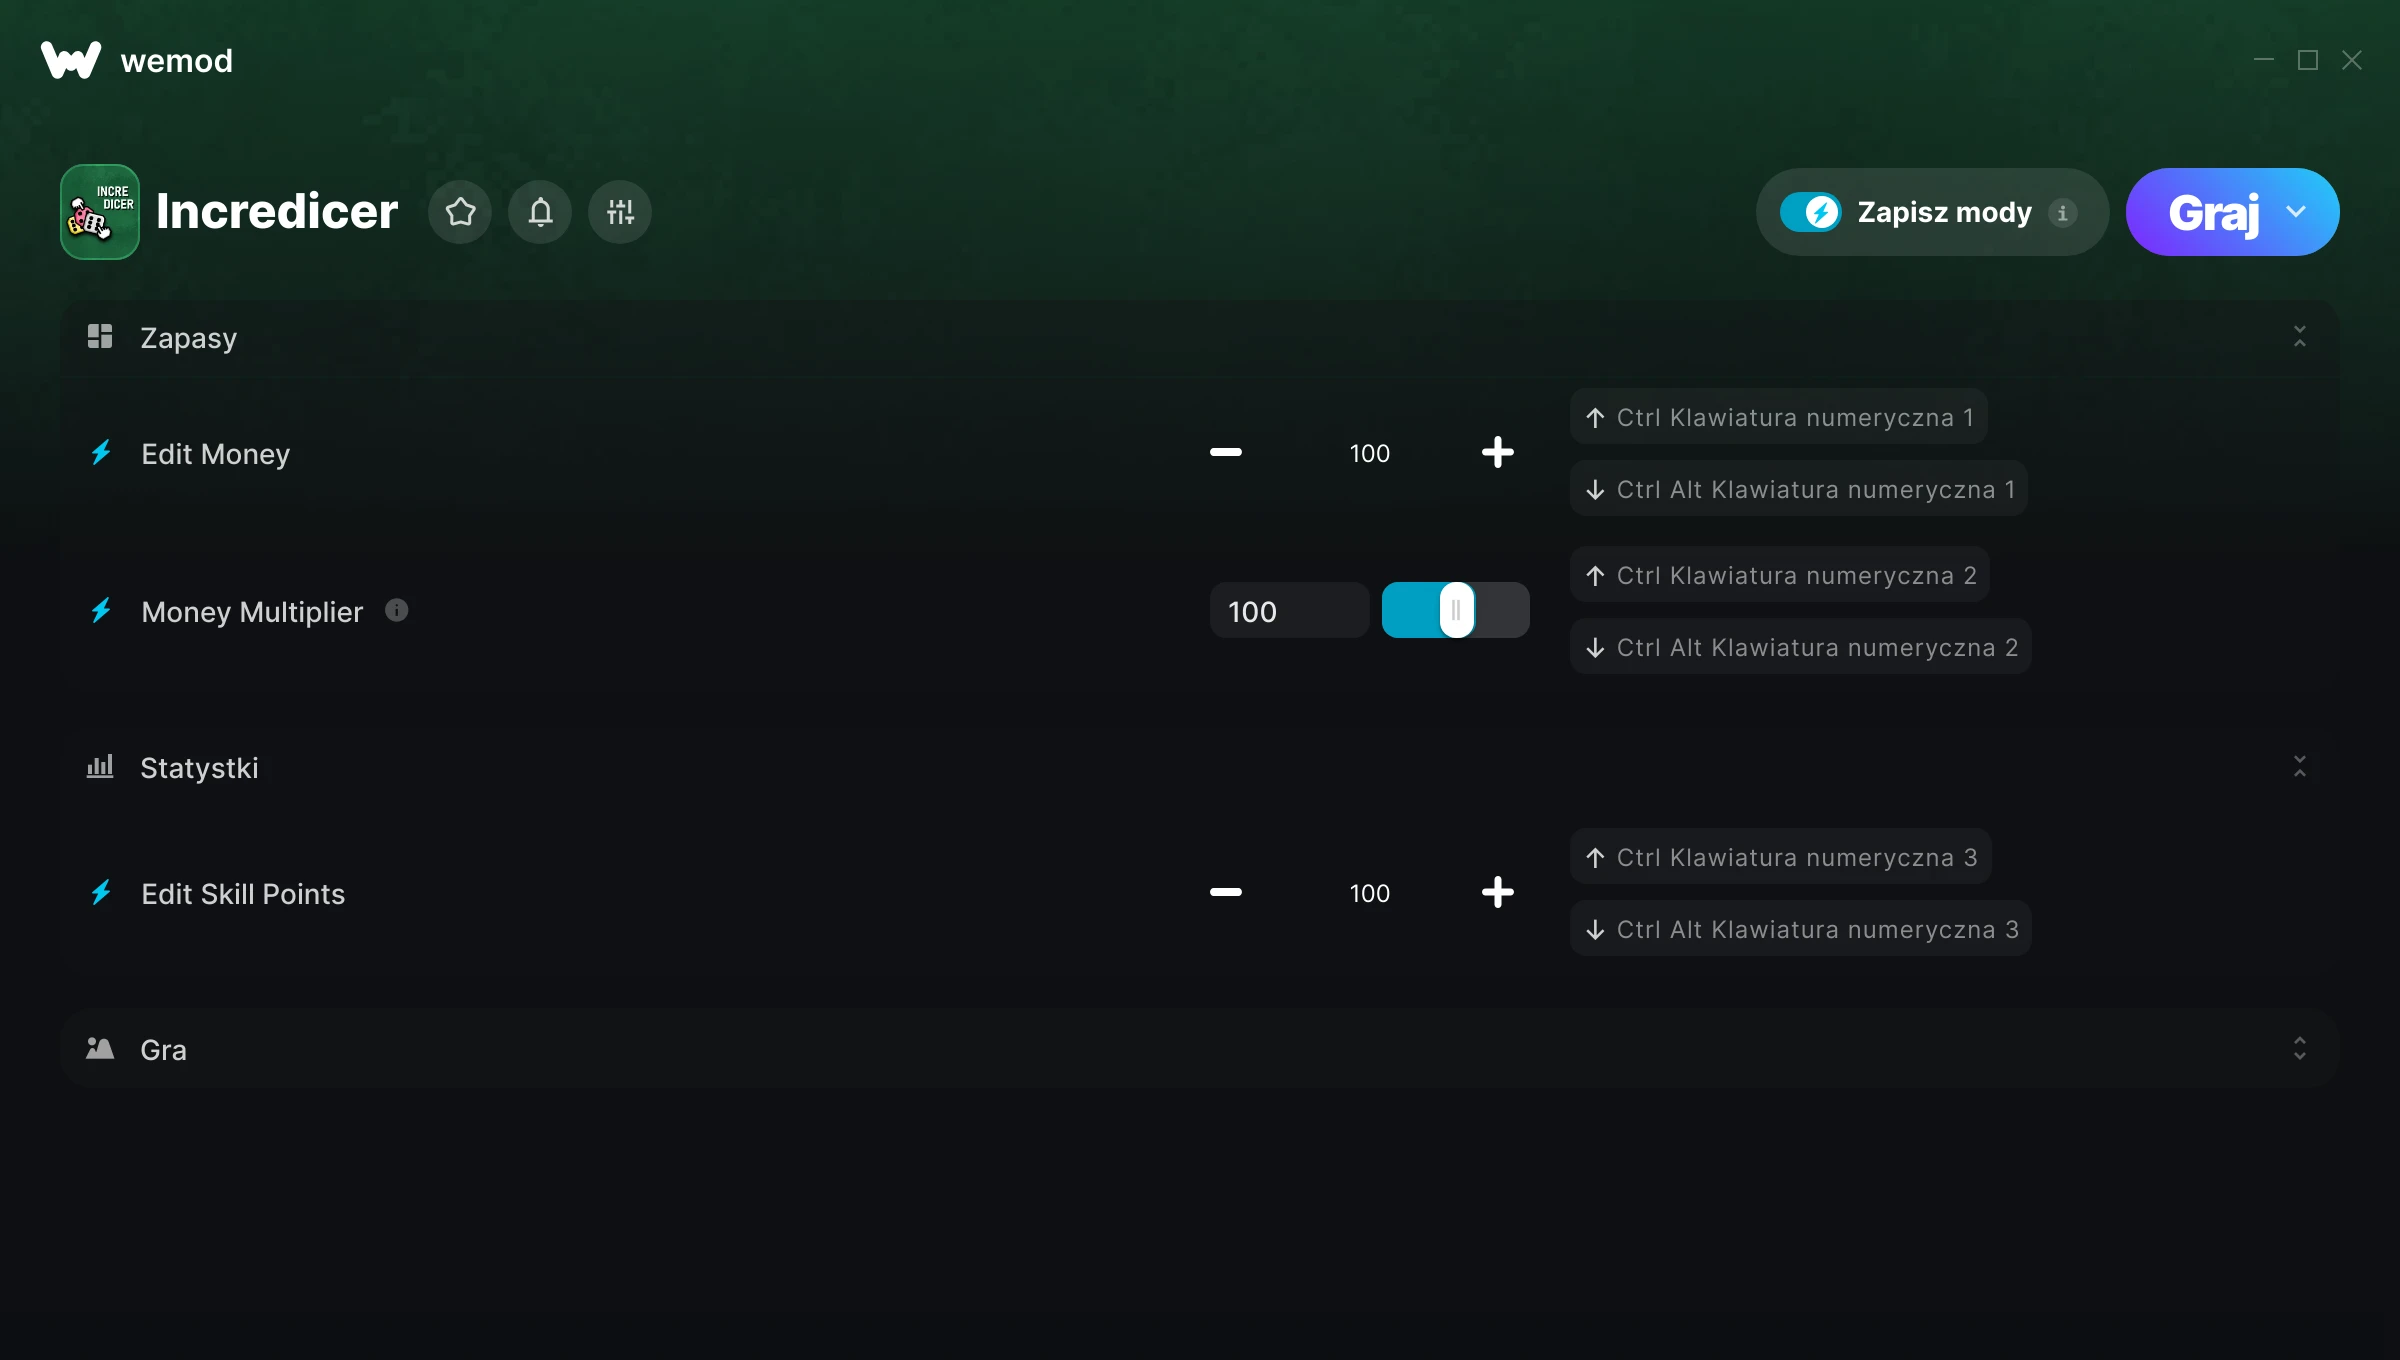Click the Money Multiplier slider handle

[1456, 610]
